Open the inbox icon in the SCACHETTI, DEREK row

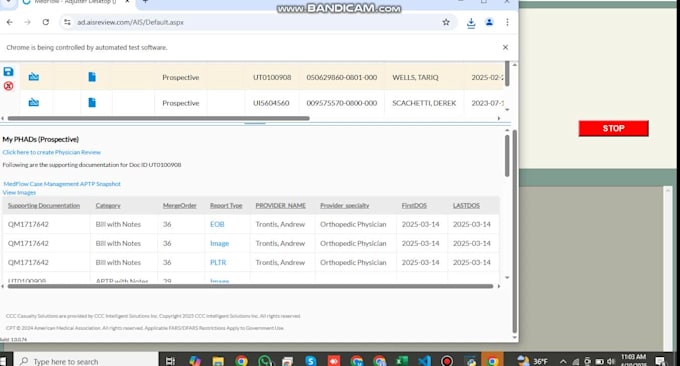click(33, 103)
